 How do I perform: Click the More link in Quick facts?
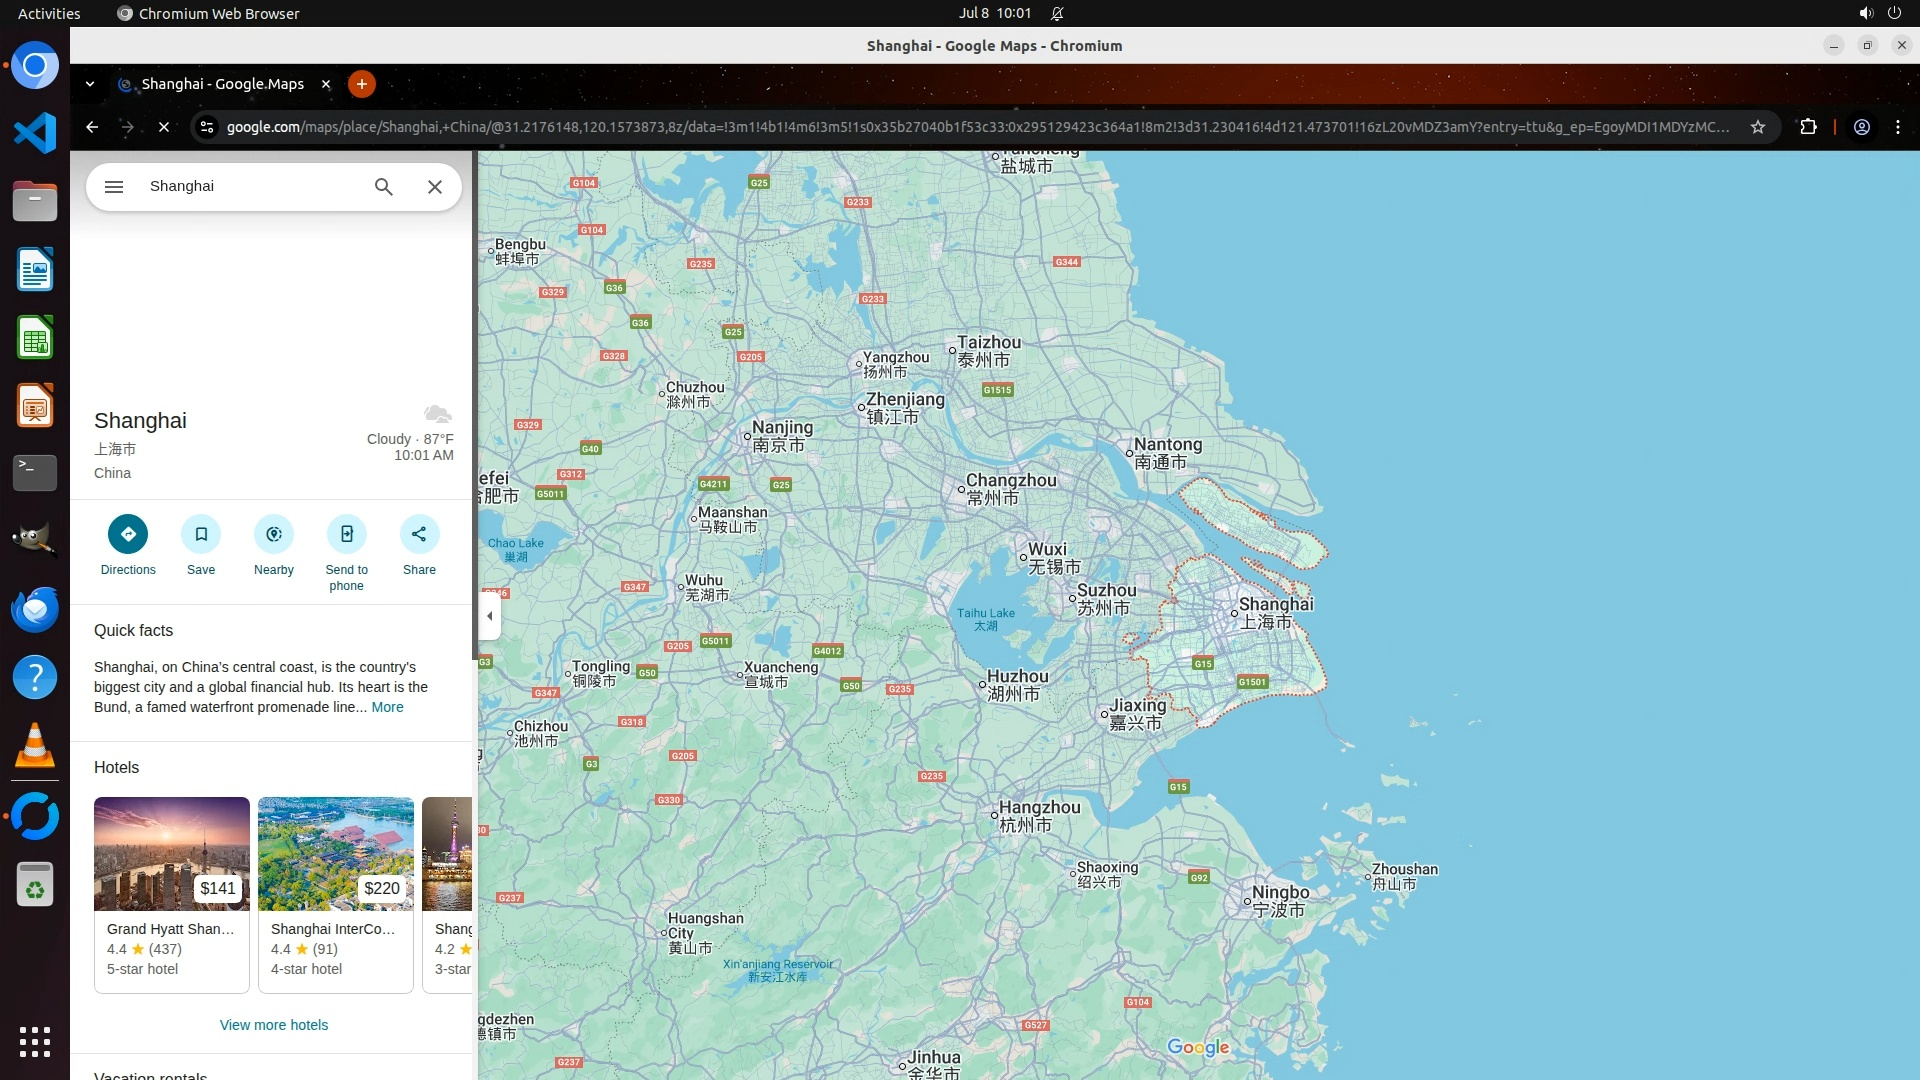(387, 707)
